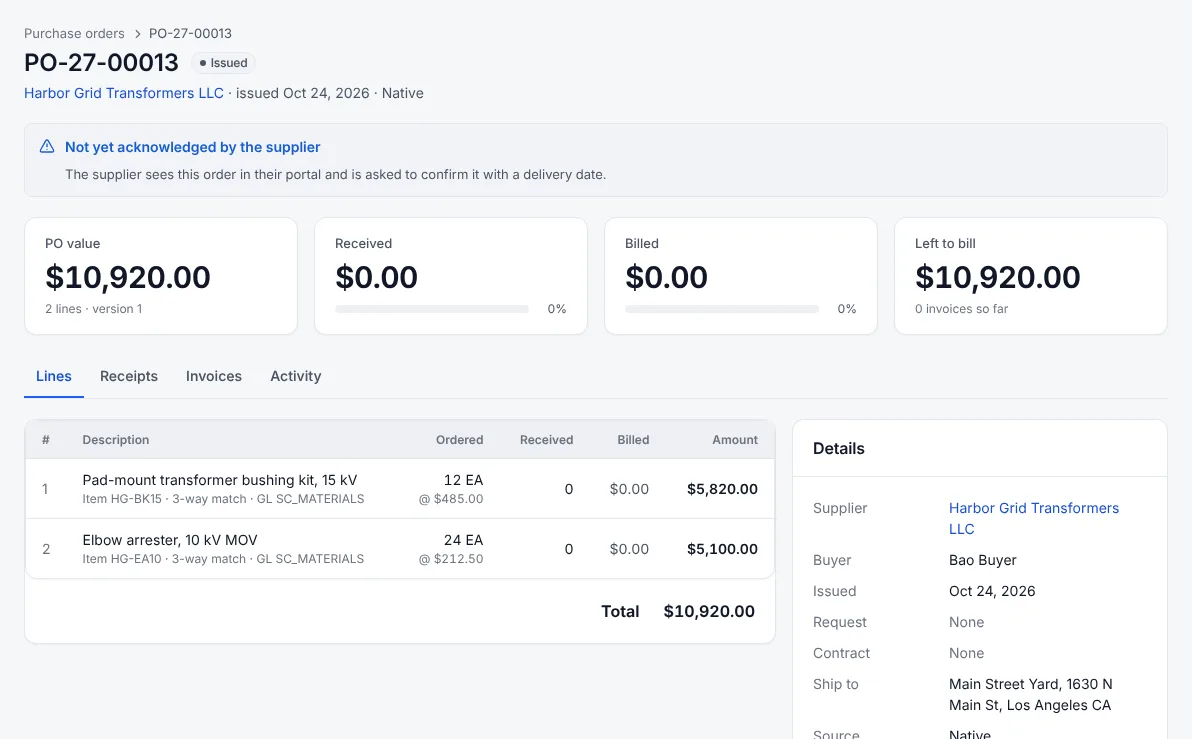Click the Description column header
This screenshot has height=739, width=1192.
(116, 439)
